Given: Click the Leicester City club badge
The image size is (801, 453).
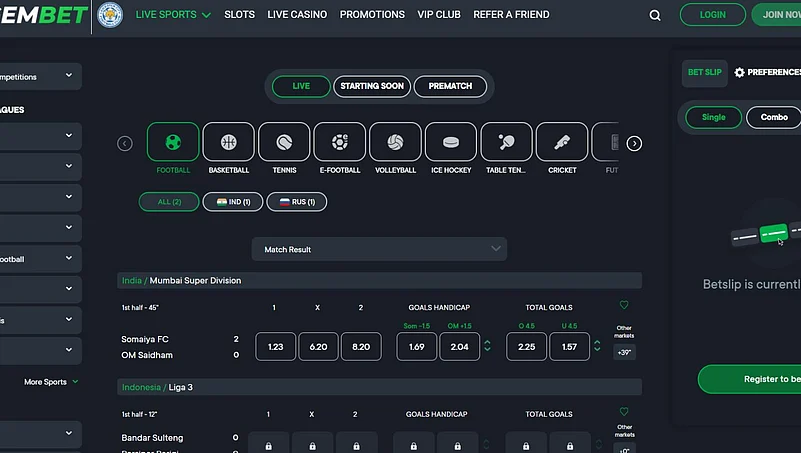Looking at the screenshot, I should click(110, 15).
